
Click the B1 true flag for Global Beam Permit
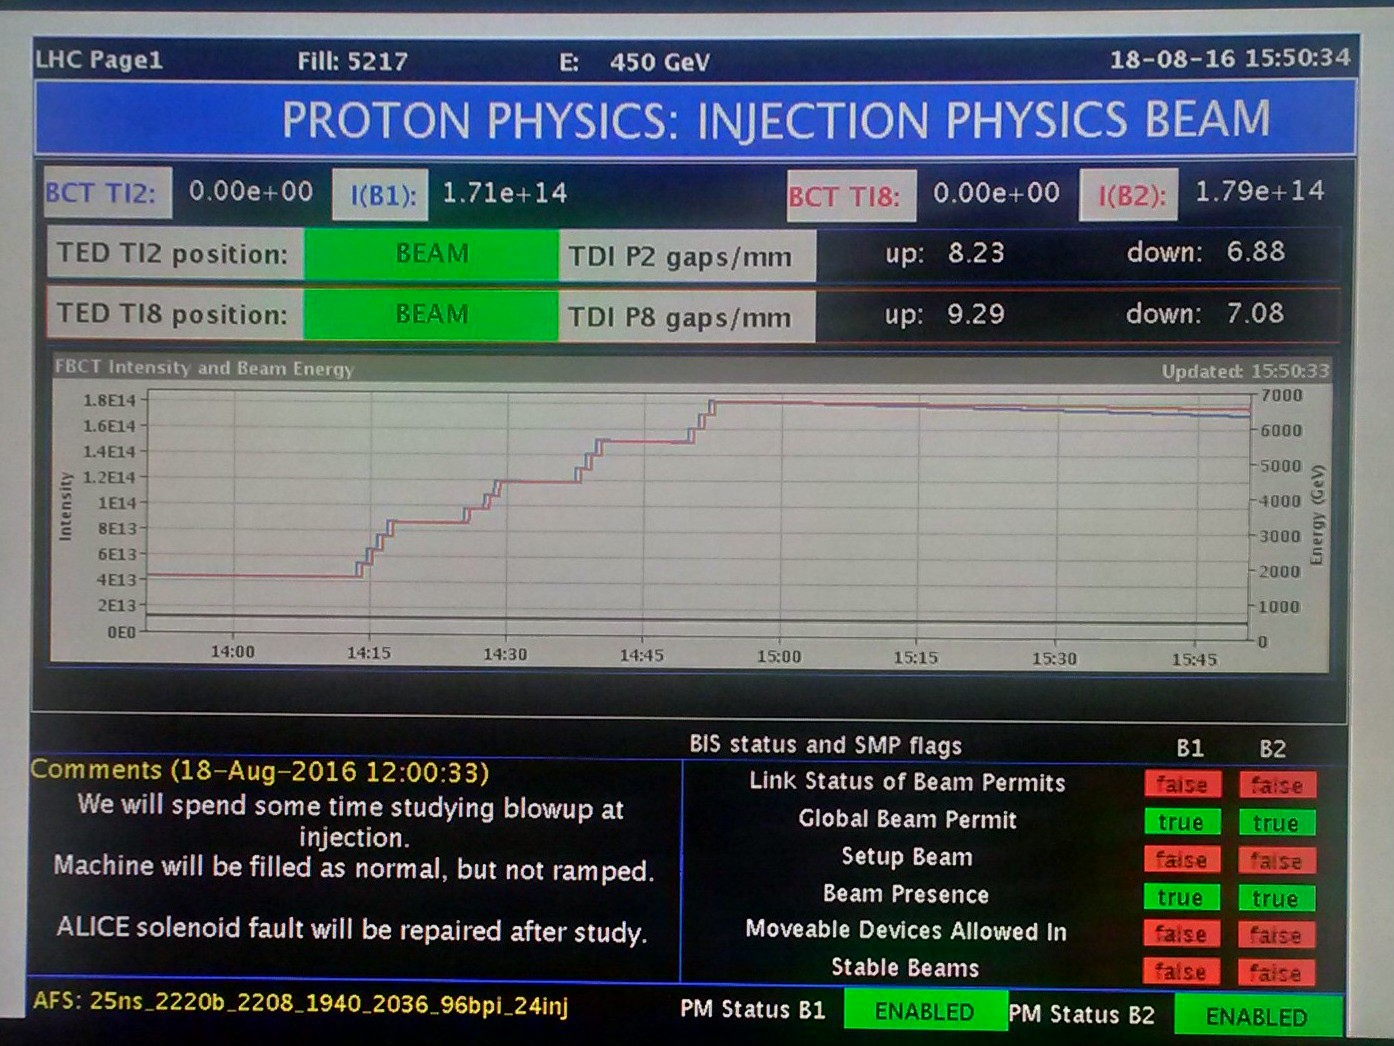pyautogui.click(x=1181, y=822)
